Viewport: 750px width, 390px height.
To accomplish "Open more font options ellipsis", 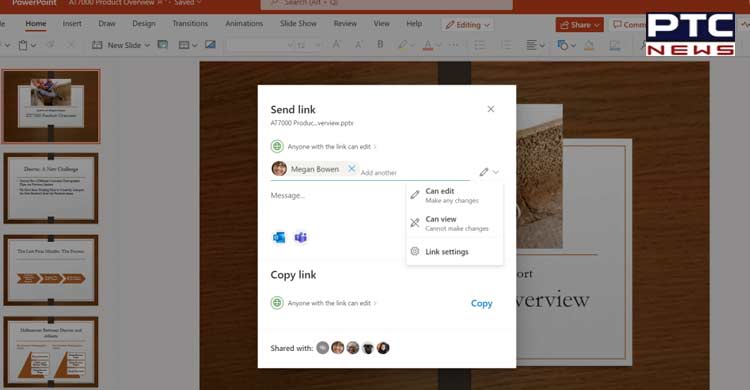I will click(x=454, y=45).
